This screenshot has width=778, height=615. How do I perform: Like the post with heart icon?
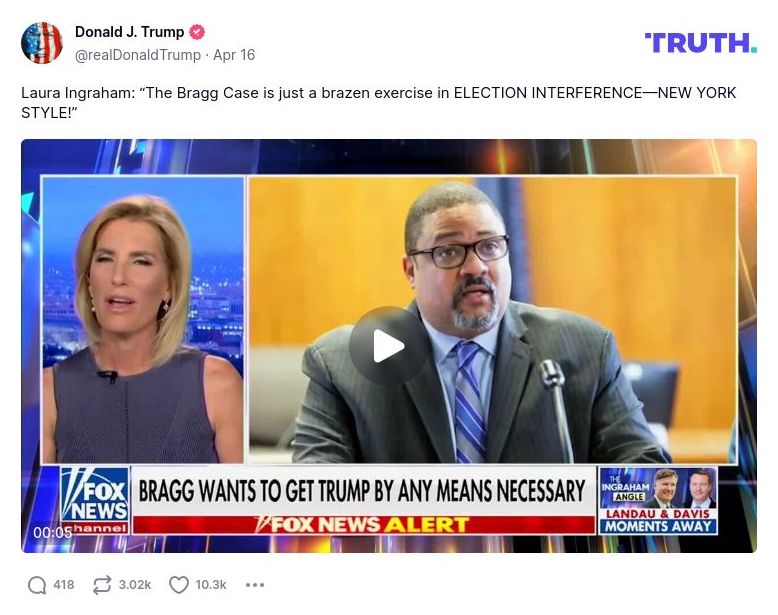(x=179, y=585)
